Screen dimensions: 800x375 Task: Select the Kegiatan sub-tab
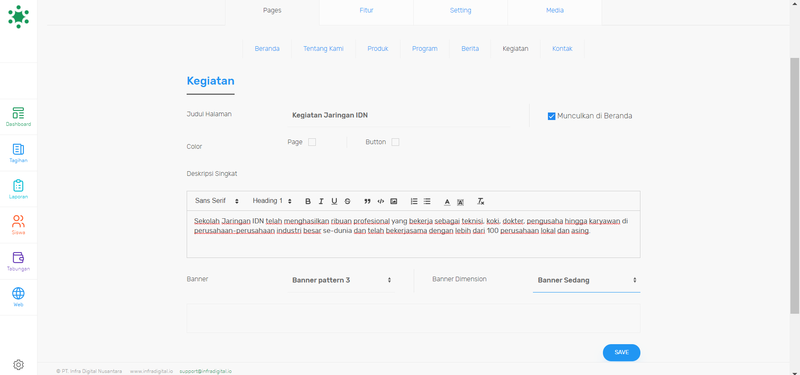pos(515,49)
